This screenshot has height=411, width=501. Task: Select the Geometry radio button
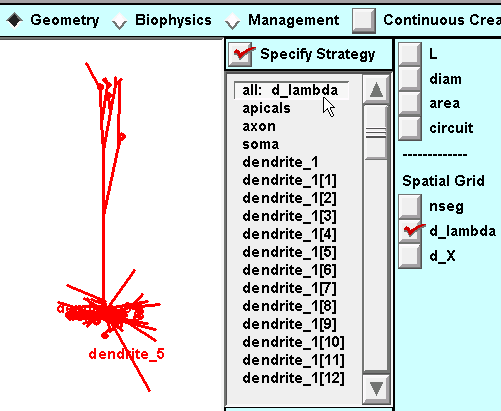tap(15, 20)
